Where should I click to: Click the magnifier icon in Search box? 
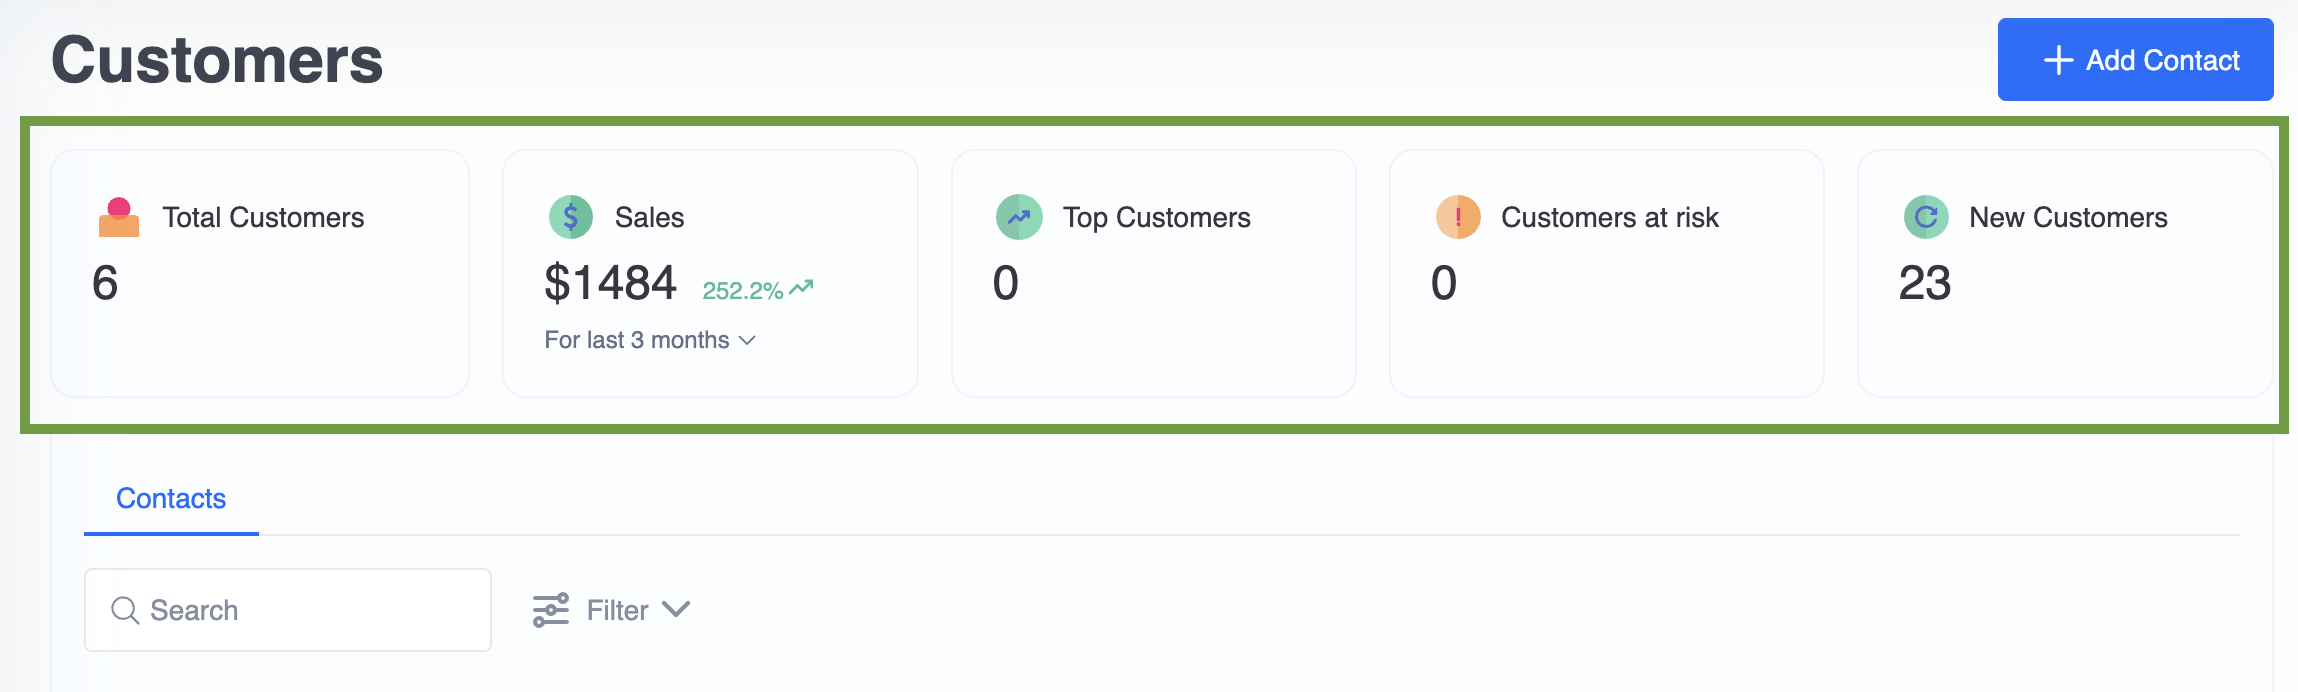click(125, 610)
